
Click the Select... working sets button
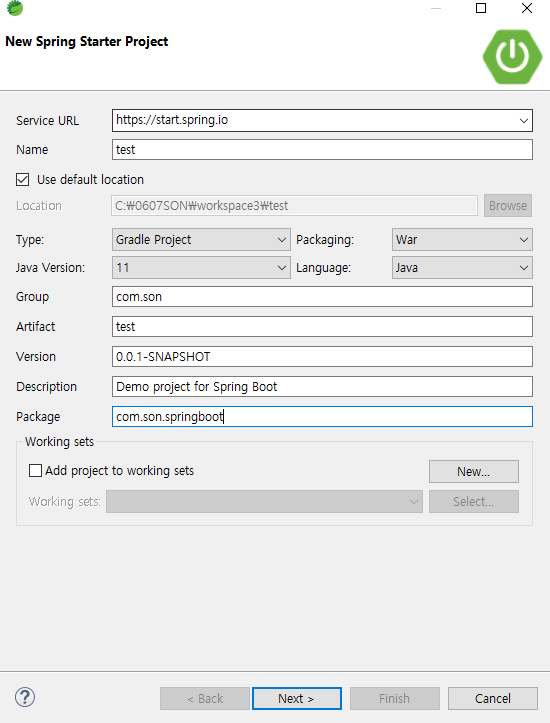tap(473, 501)
